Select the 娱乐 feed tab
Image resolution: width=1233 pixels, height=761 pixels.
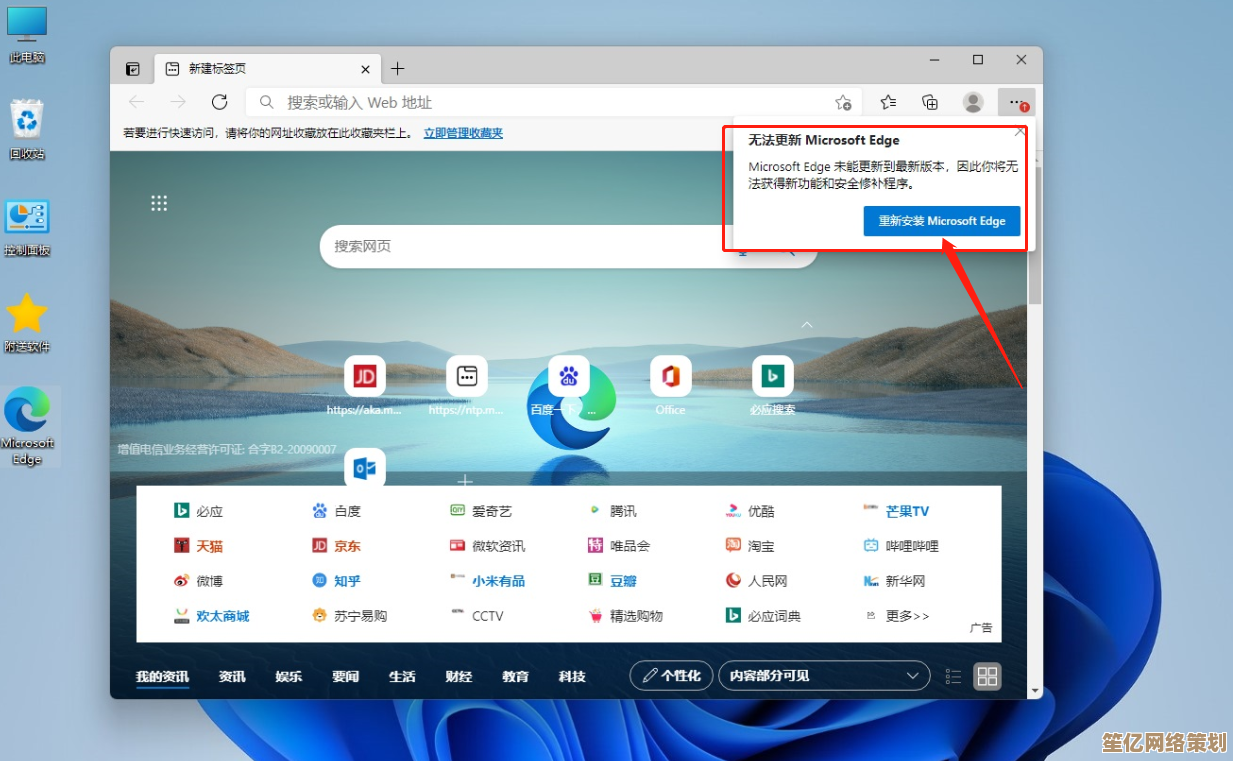(x=289, y=677)
